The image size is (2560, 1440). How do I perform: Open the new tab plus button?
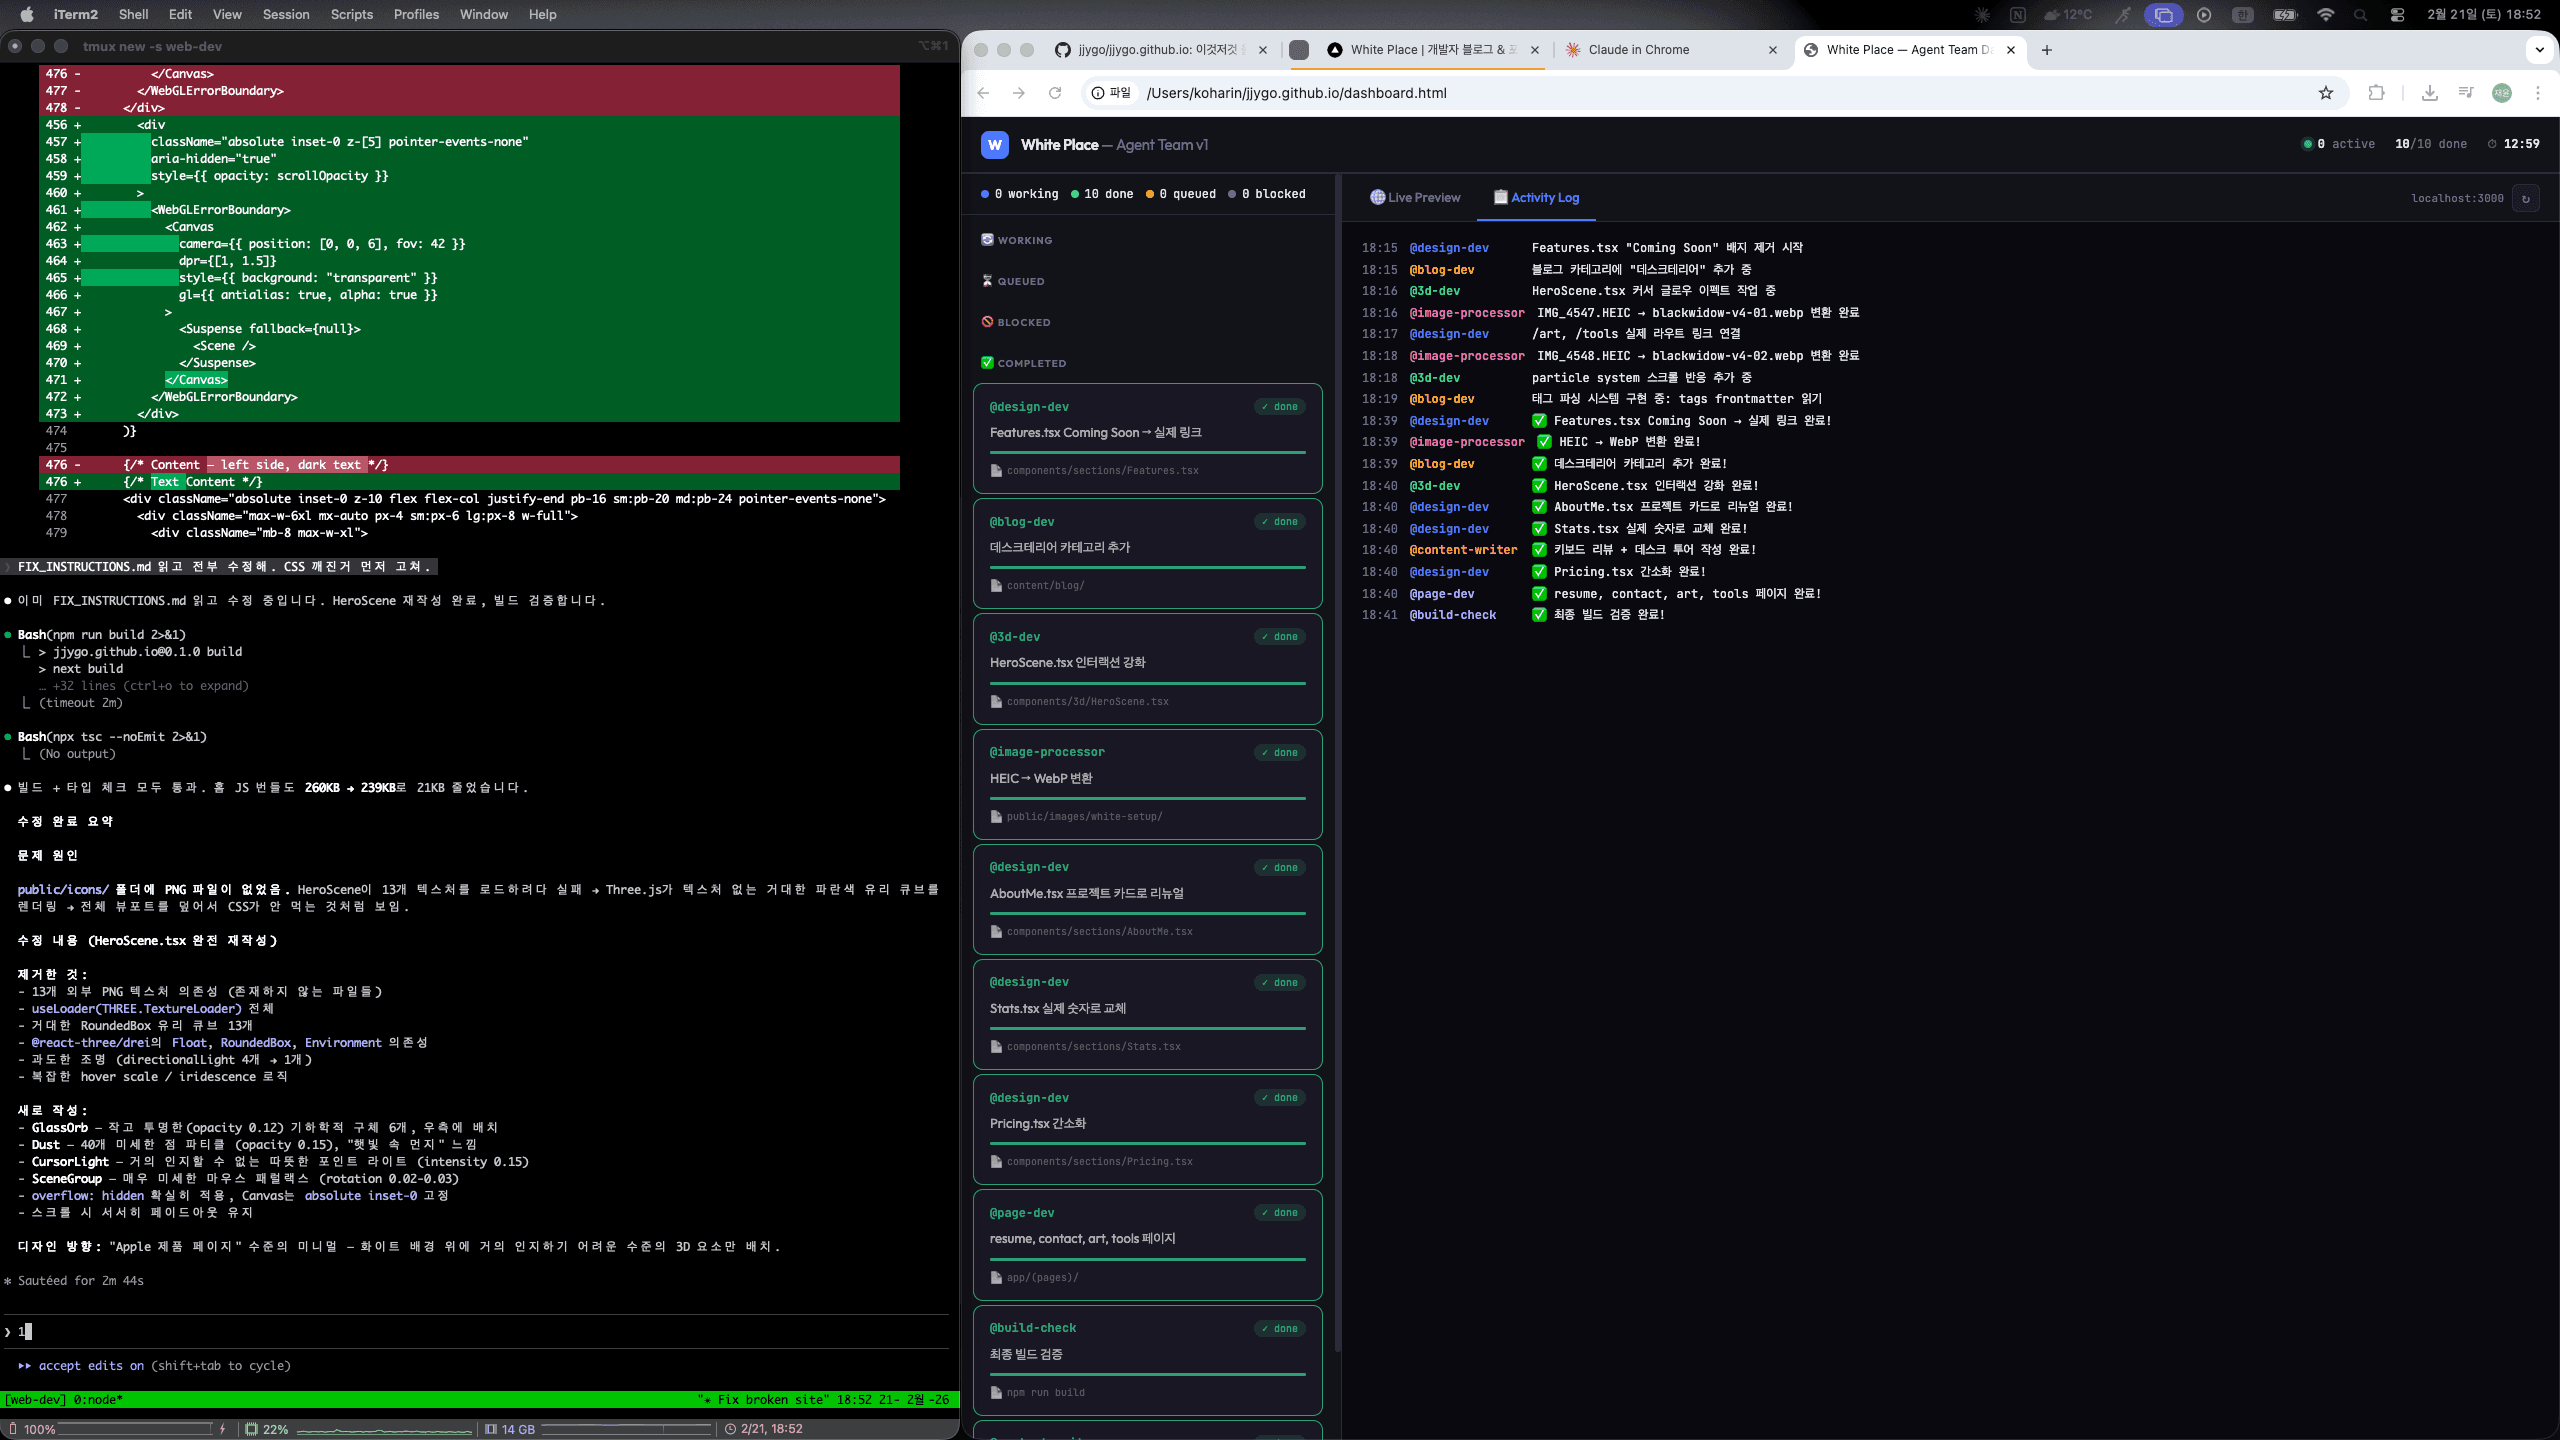pos(2047,50)
